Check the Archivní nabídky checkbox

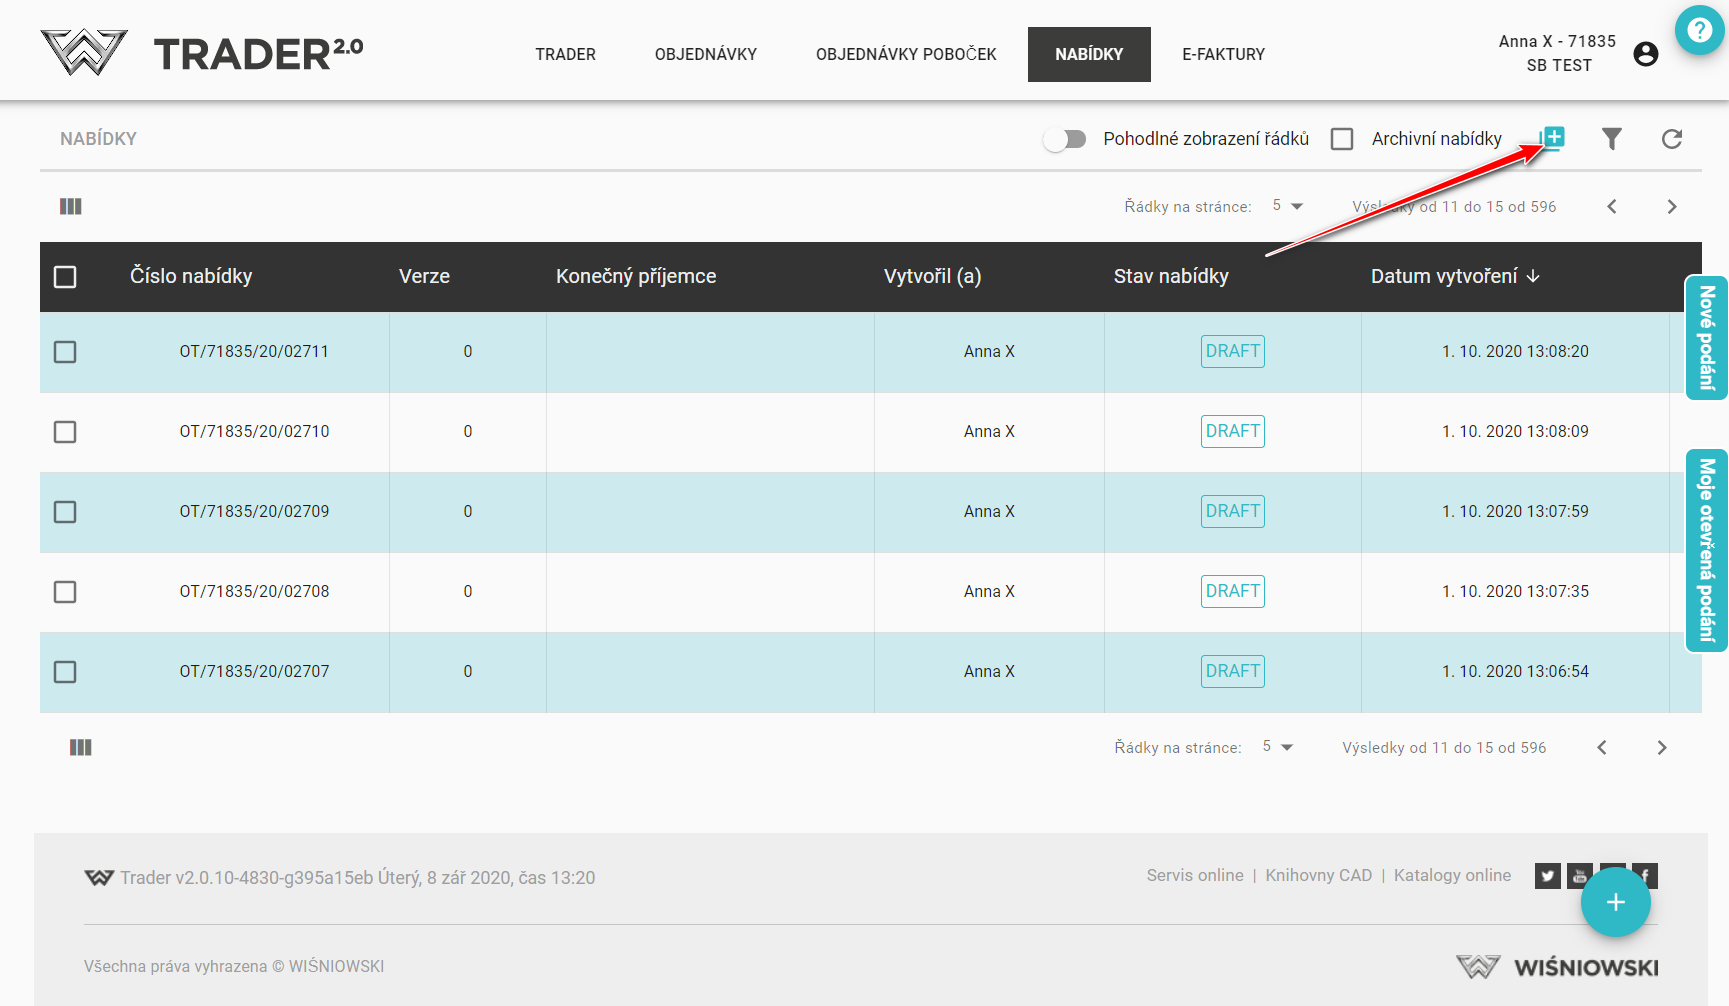pos(1342,139)
